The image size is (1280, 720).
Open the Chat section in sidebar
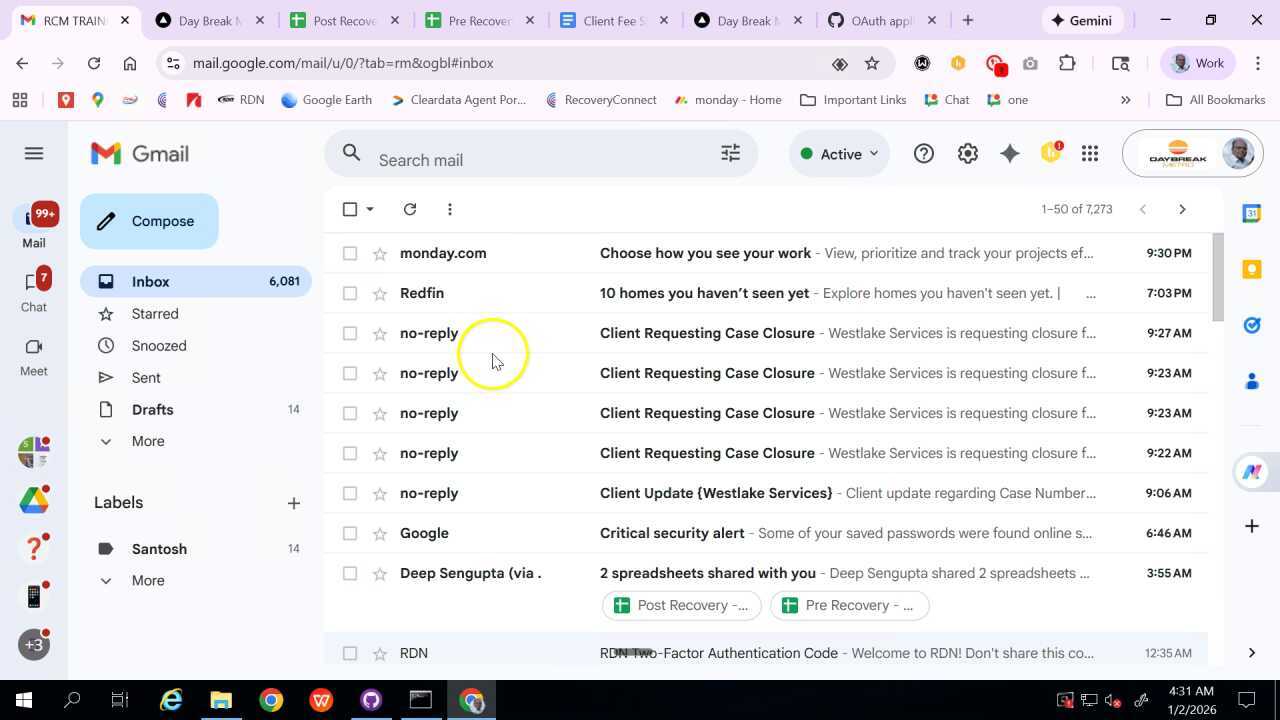tap(34, 290)
